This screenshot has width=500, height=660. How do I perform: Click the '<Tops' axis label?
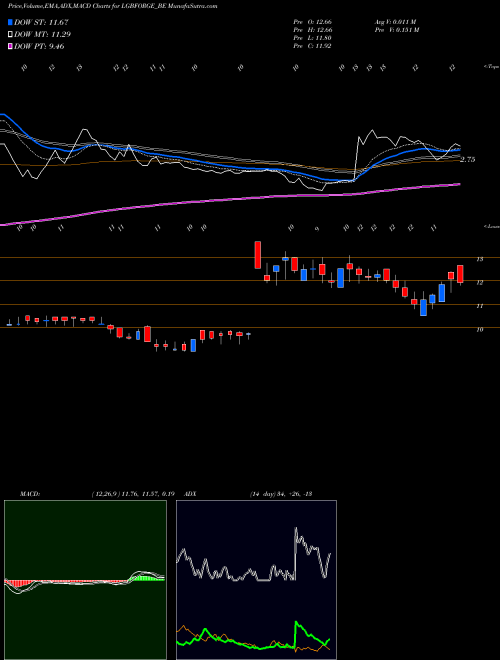(491, 67)
